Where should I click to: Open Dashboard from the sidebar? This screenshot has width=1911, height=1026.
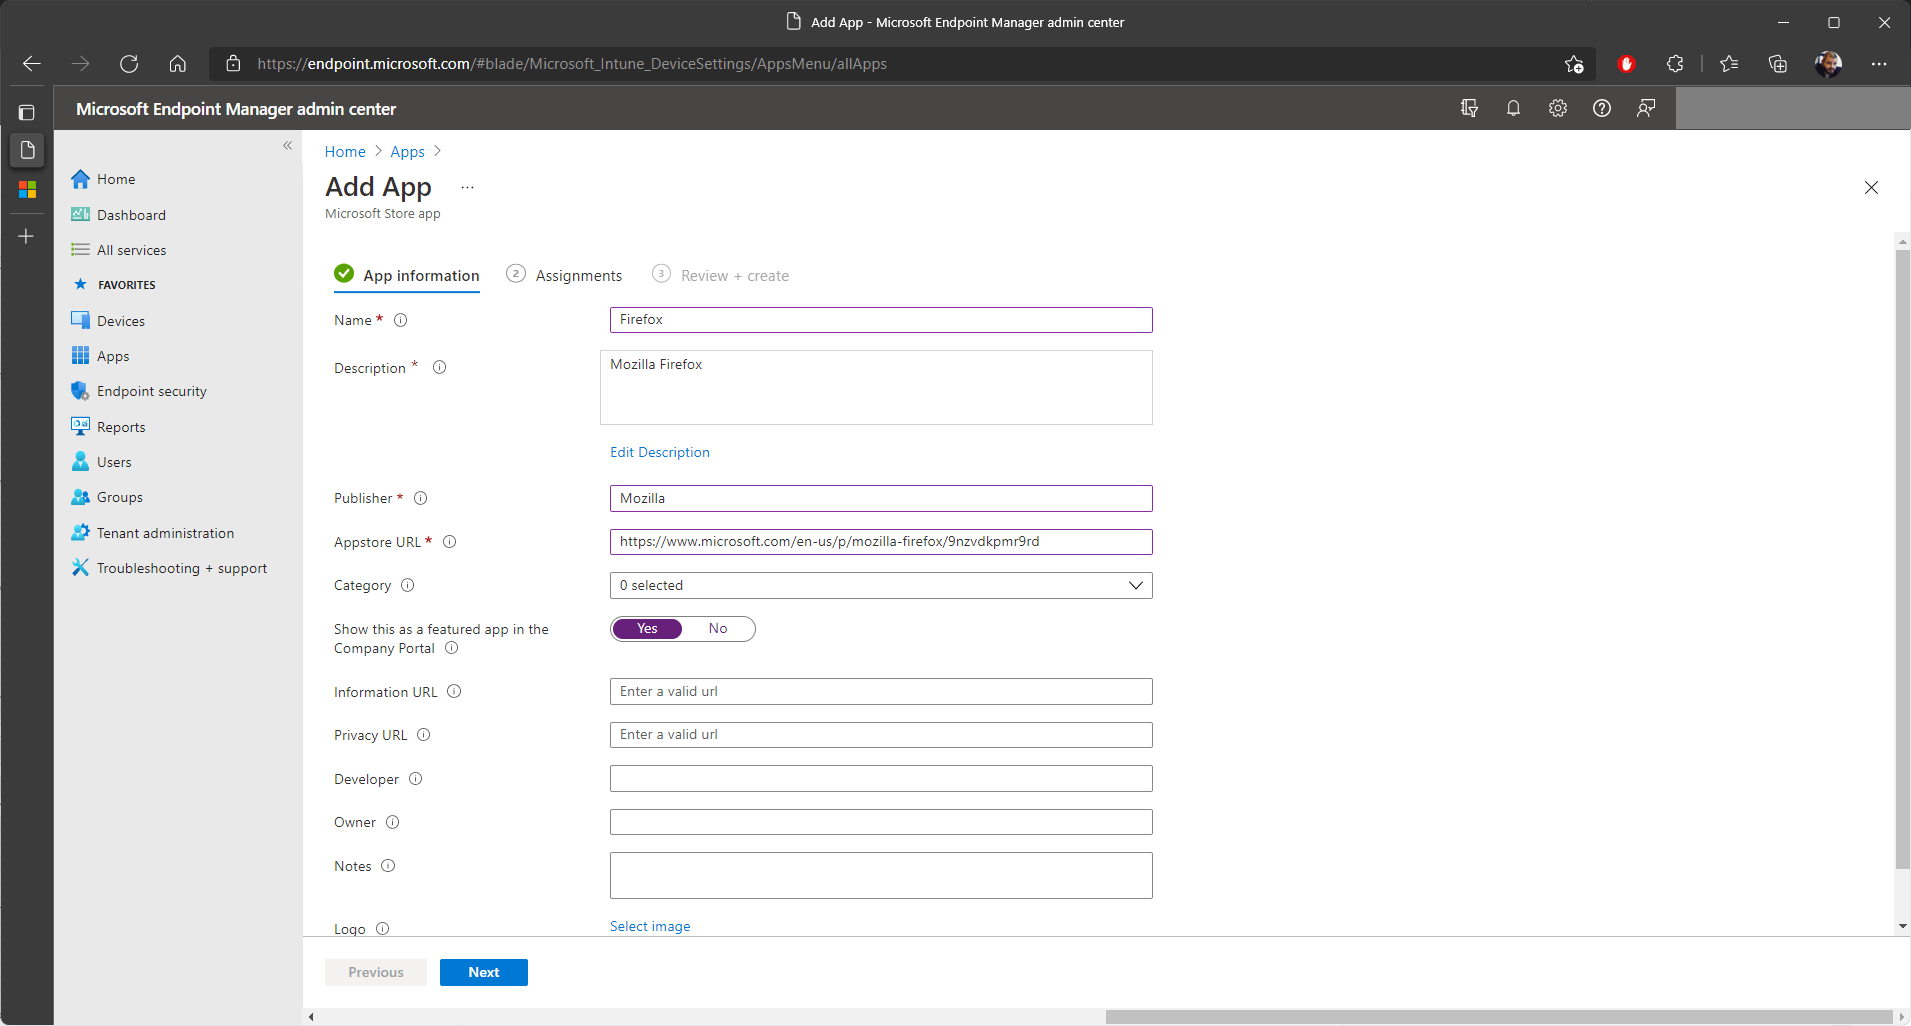click(131, 215)
